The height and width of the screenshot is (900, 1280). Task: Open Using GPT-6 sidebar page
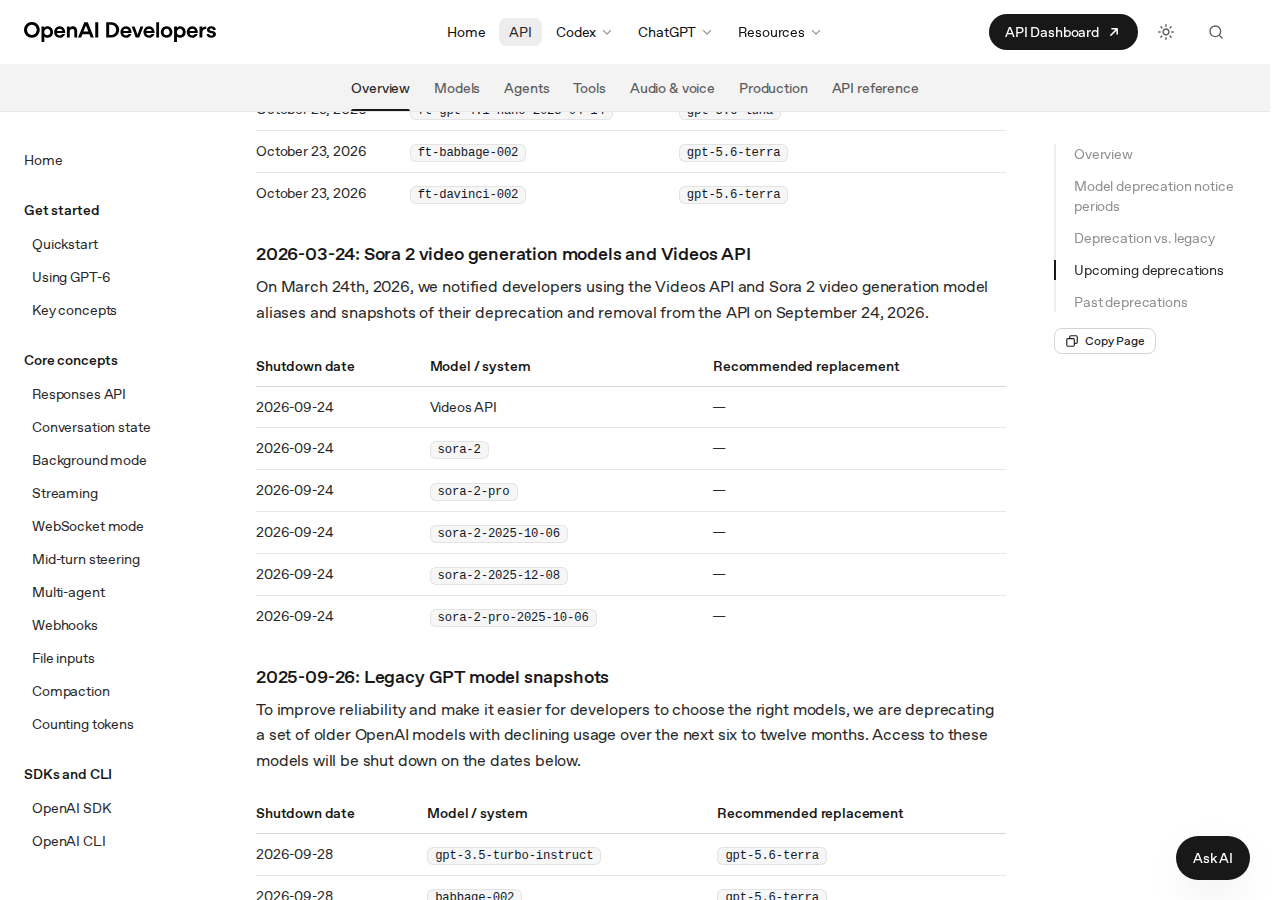[71, 277]
